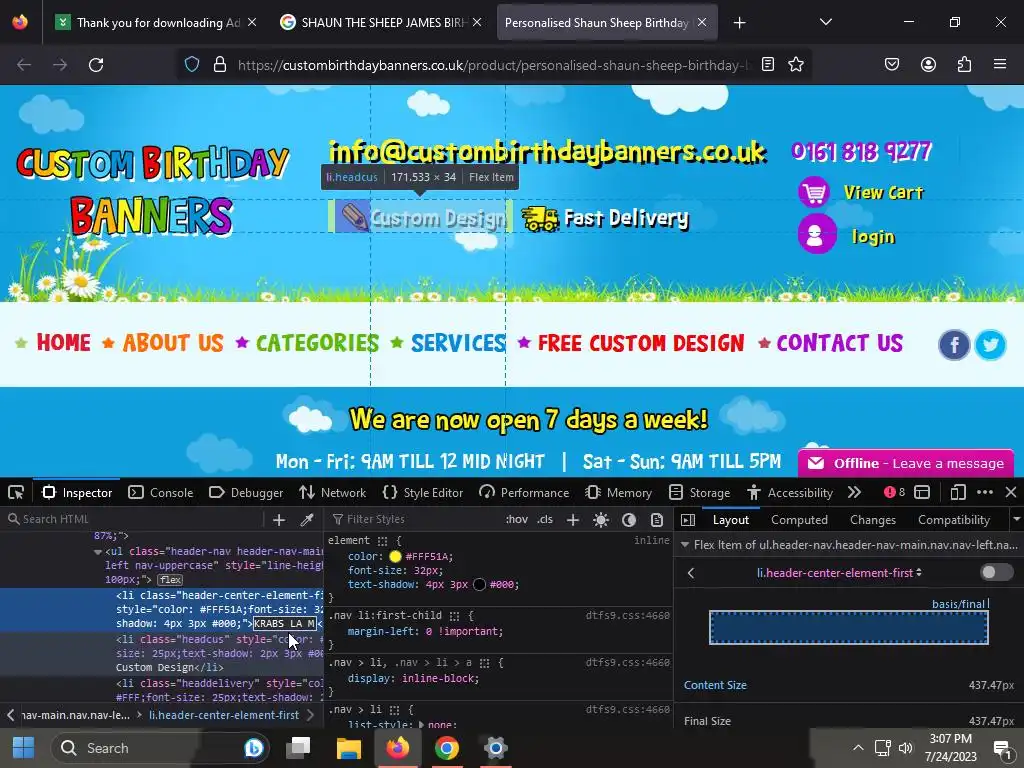Image resolution: width=1024 pixels, height=768 pixels.
Task: Select the Changes sidebar tab
Action: [872, 520]
